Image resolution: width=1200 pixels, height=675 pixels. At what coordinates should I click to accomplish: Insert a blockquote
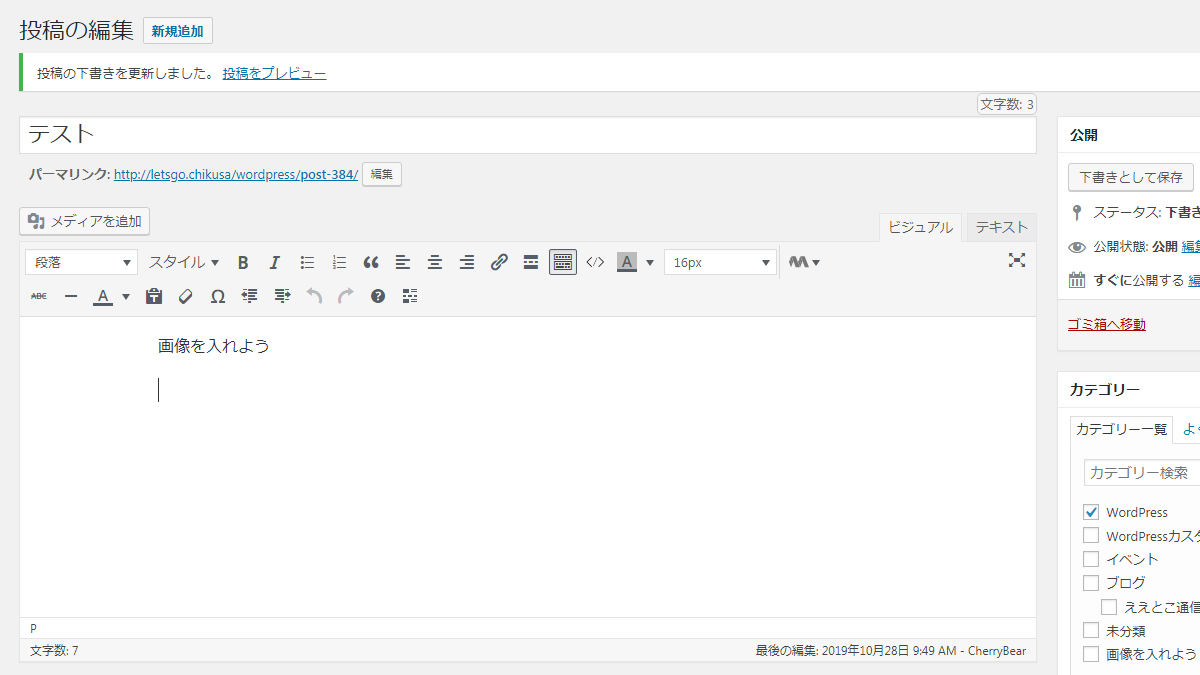click(371, 262)
